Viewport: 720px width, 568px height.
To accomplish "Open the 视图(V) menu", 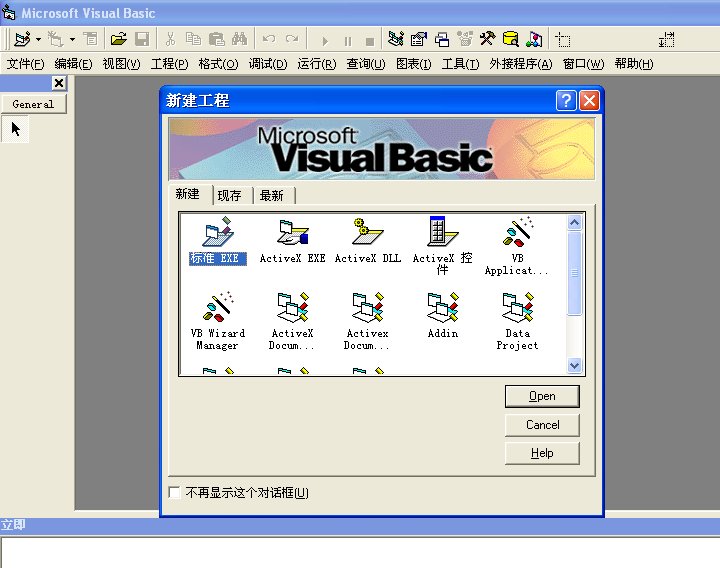I will tap(121, 64).
